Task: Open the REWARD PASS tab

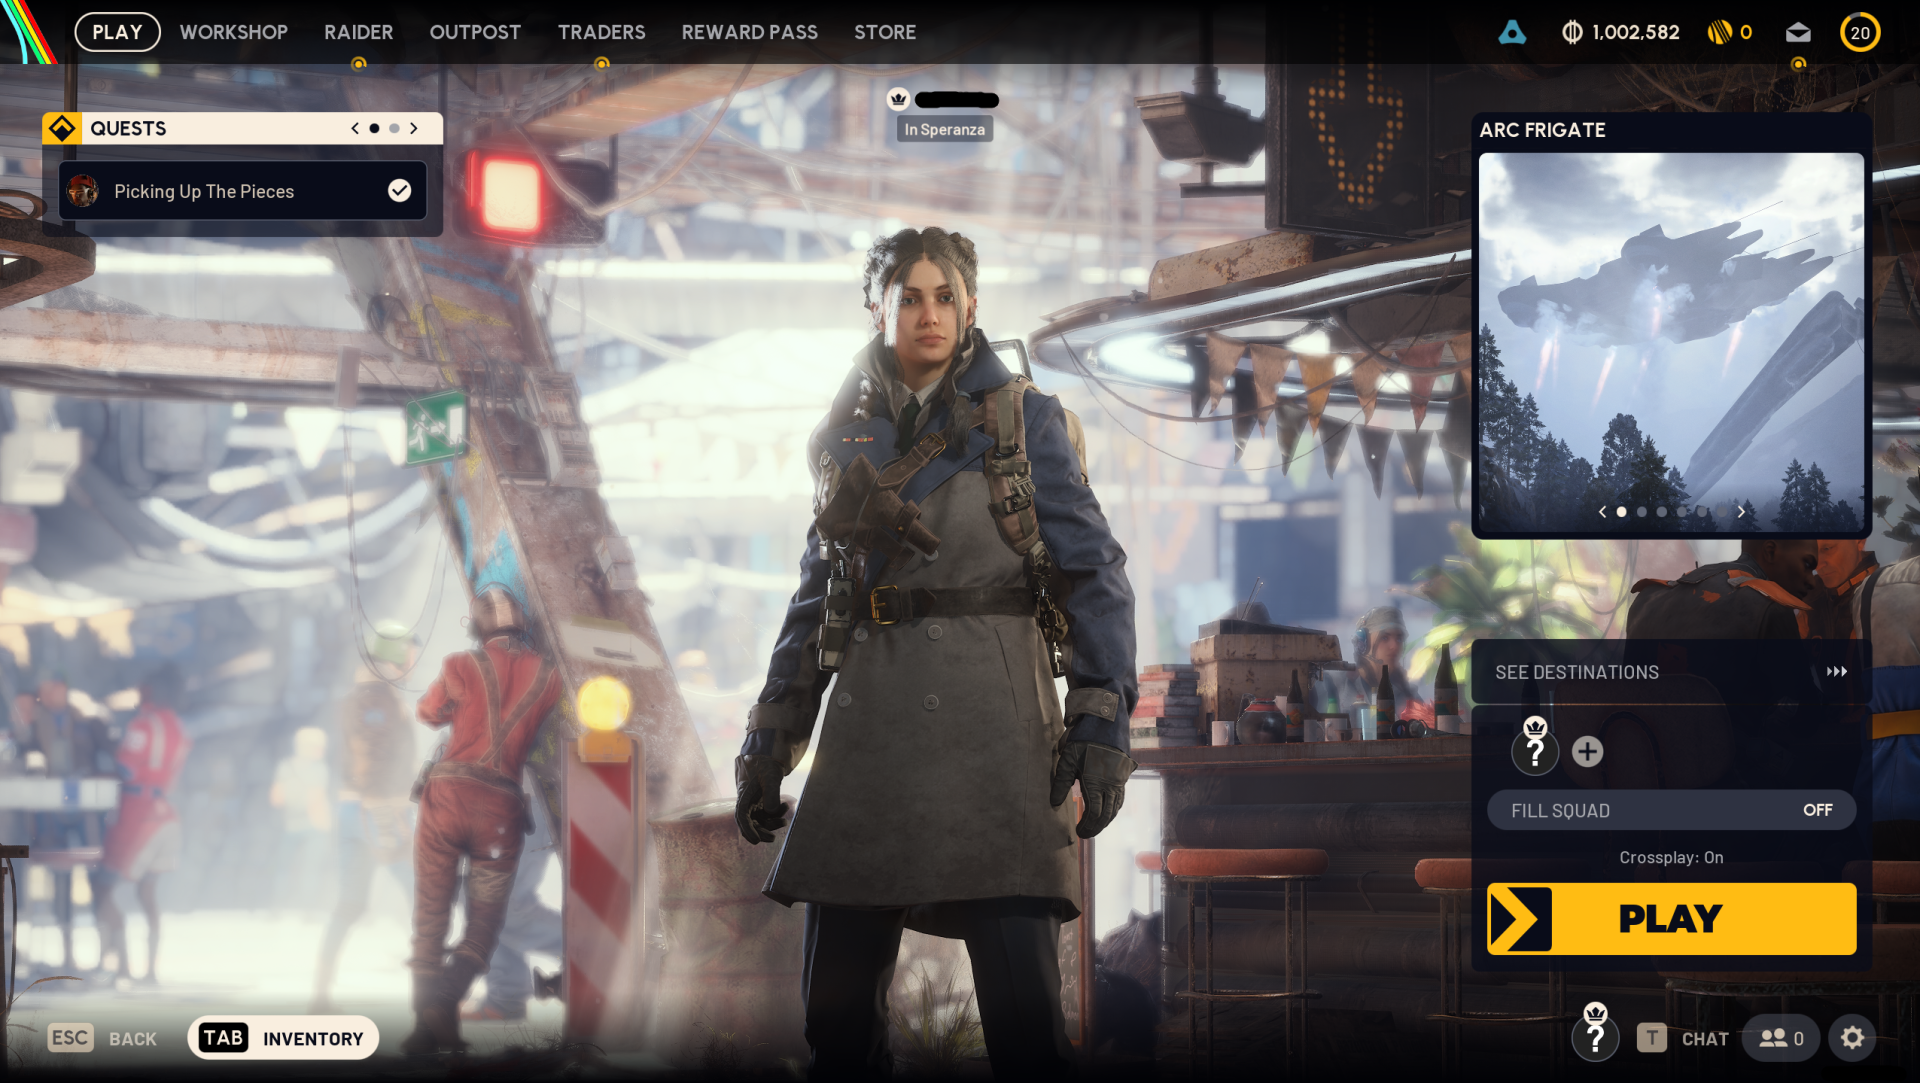Action: coord(749,32)
